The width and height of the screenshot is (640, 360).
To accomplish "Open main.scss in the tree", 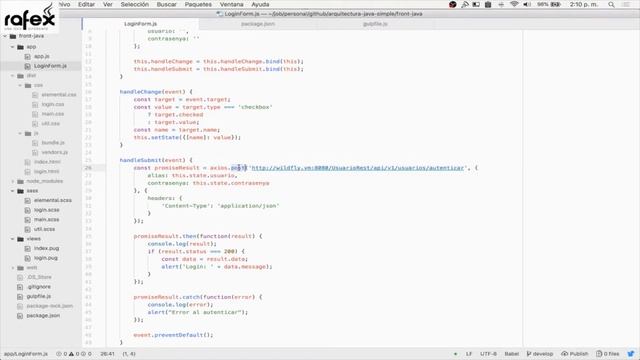I will [47, 220].
